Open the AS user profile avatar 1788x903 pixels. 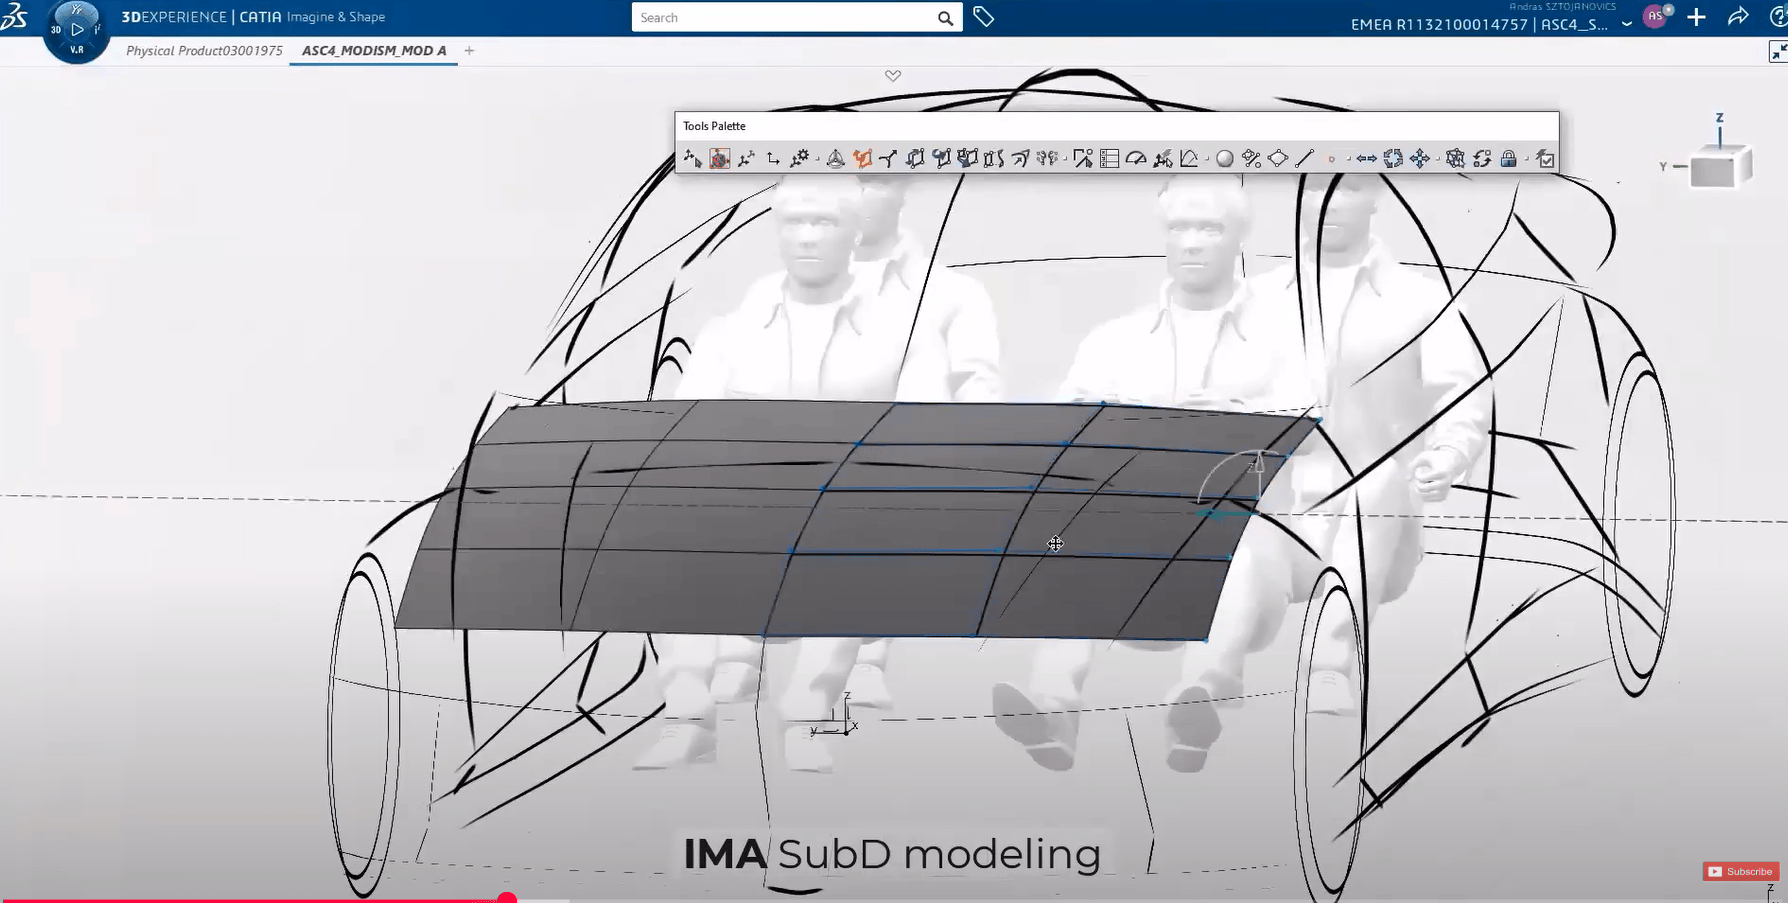pos(1655,16)
